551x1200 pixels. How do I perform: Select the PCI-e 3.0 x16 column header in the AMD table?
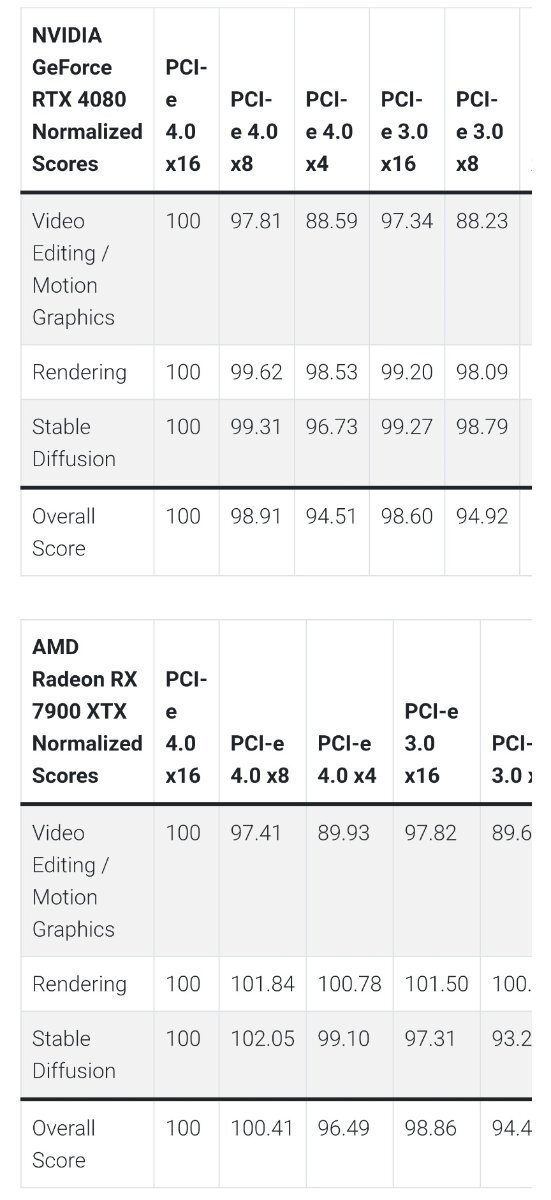point(431,743)
